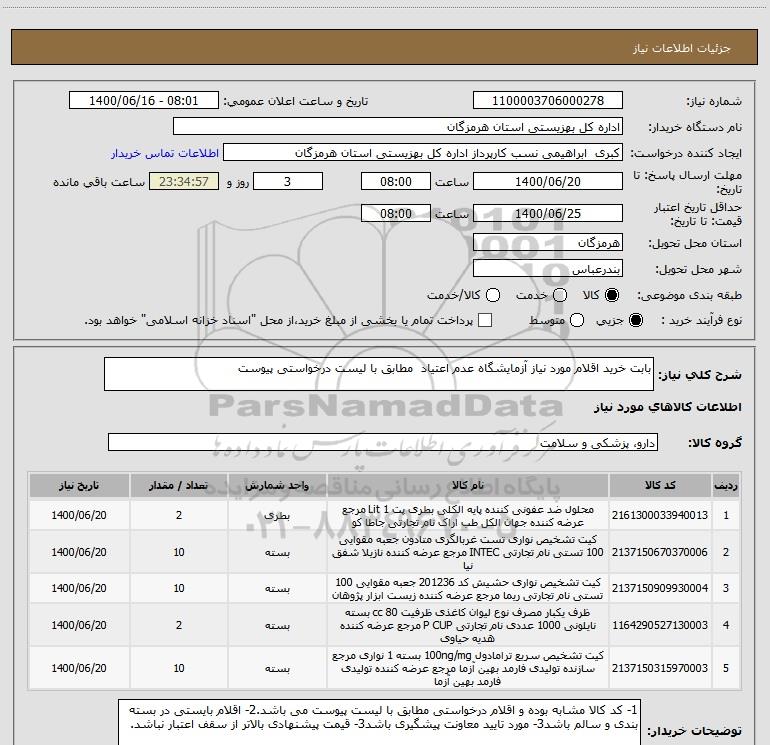The height and width of the screenshot is (745, 770).
Task: Click the ردیف column header
Action: 726,486
